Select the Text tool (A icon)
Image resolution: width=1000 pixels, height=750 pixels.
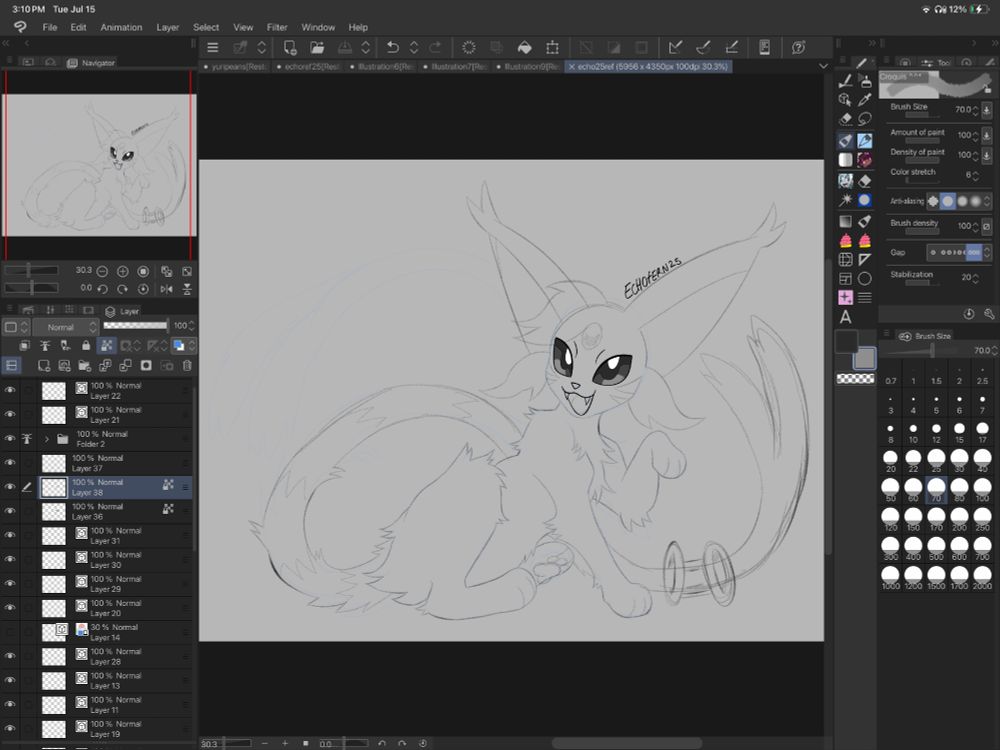(x=845, y=317)
